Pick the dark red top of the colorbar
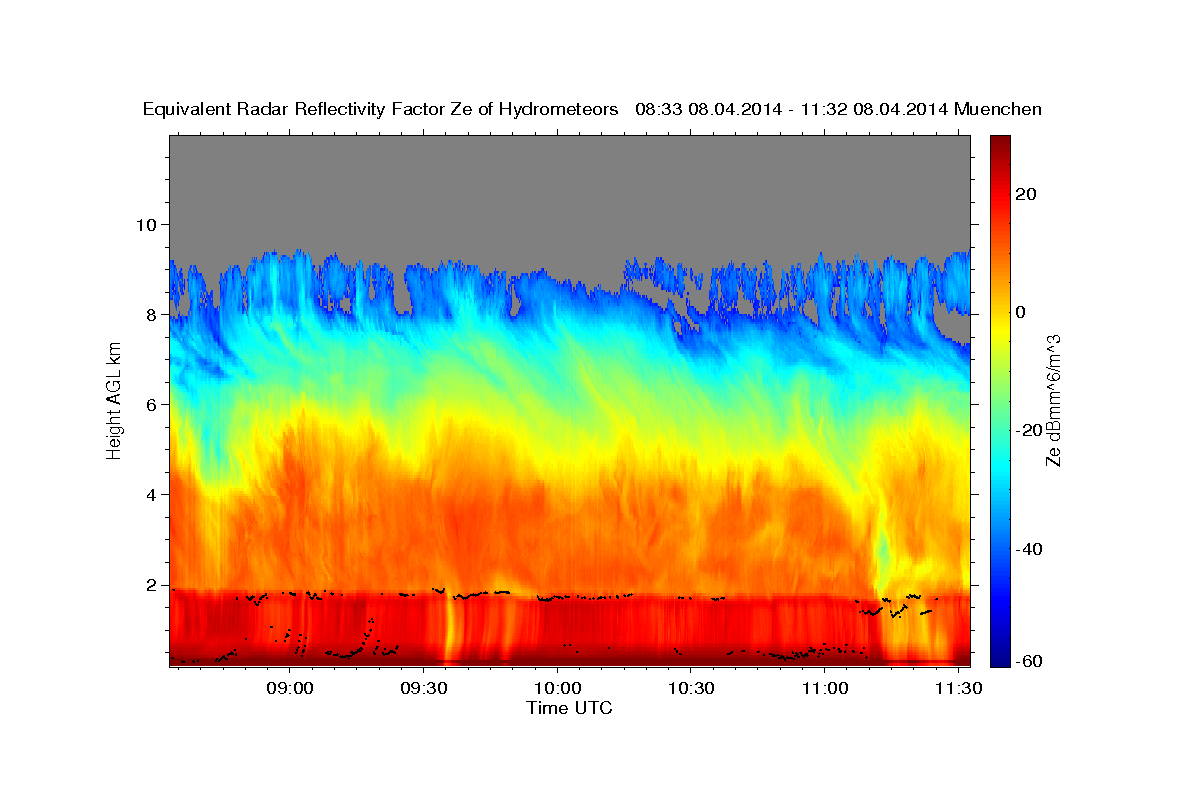This screenshot has height=800, width=1200. point(1000,142)
